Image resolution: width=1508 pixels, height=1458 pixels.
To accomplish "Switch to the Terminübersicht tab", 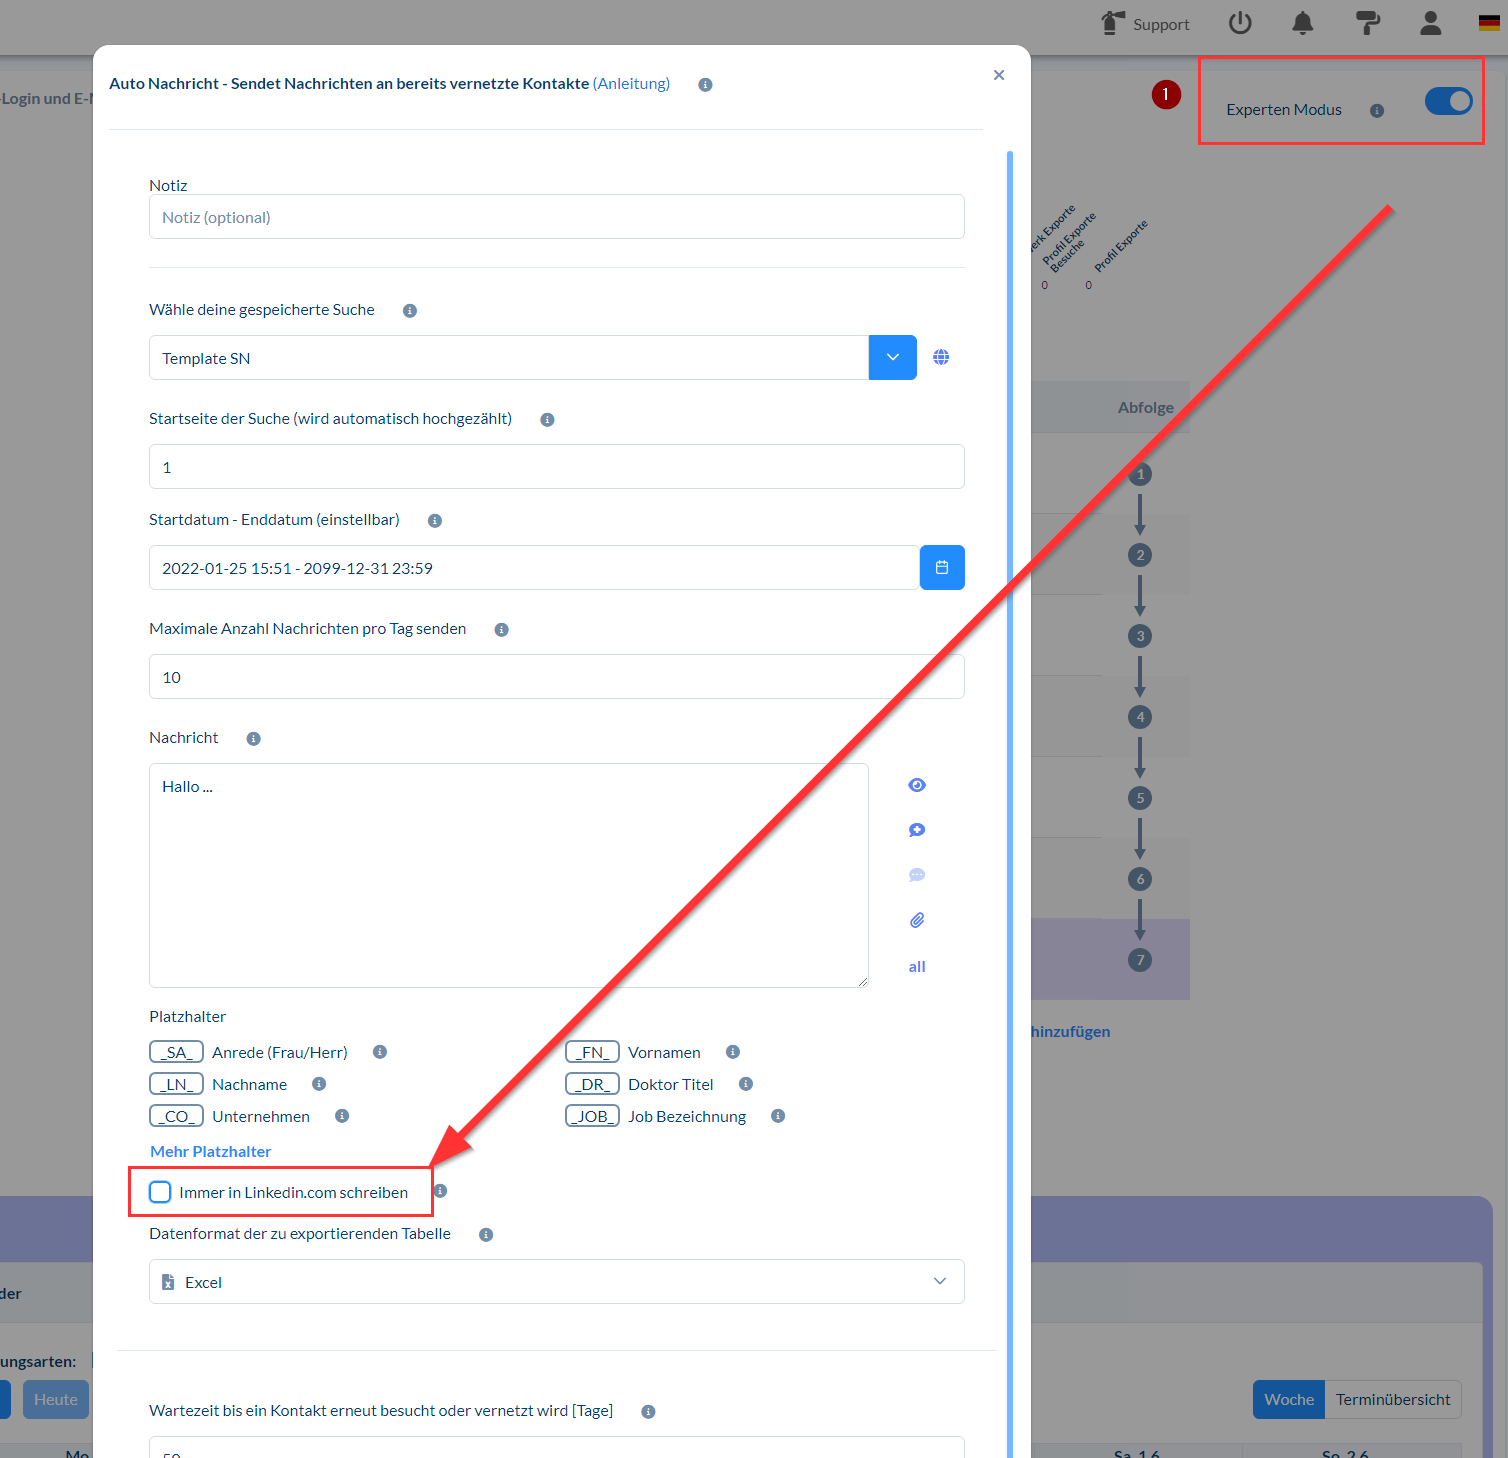I will click(1393, 1400).
